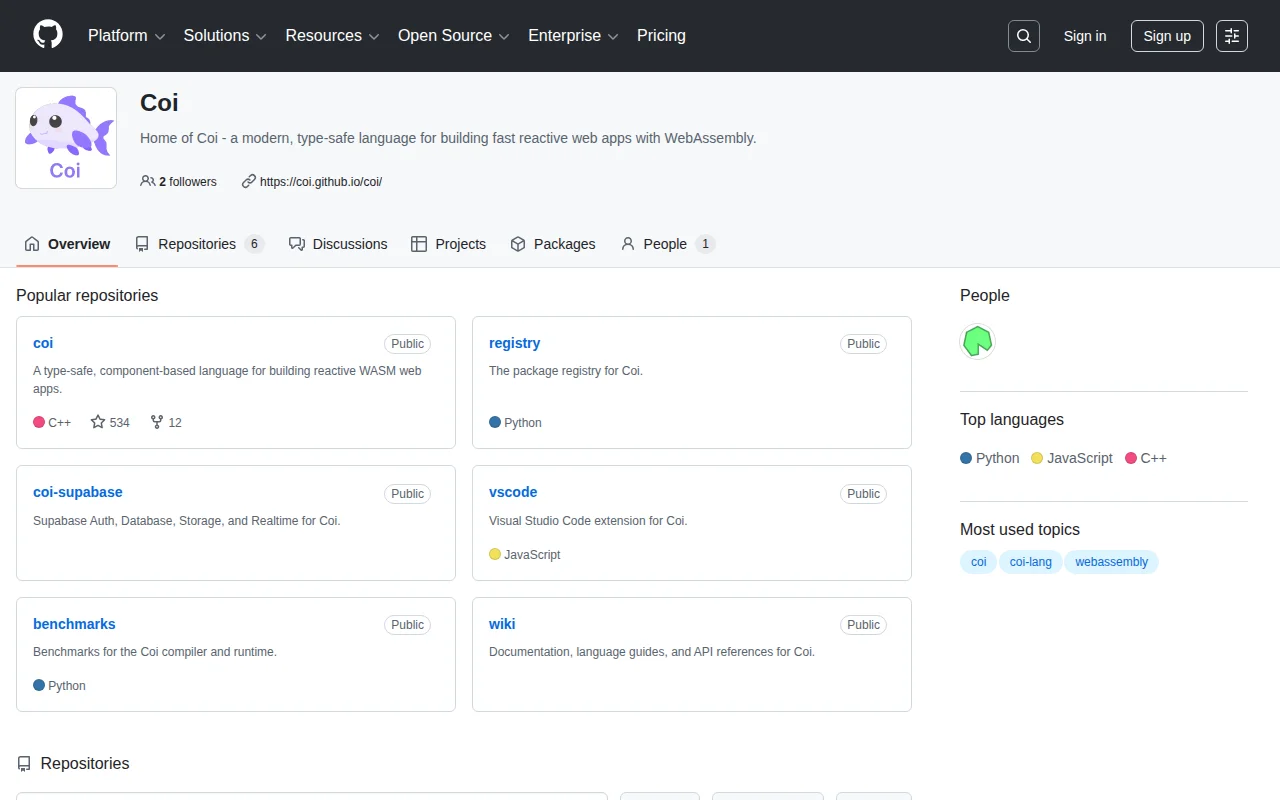The image size is (1280, 800).
Task: Open the coi repository
Action: 43,343
